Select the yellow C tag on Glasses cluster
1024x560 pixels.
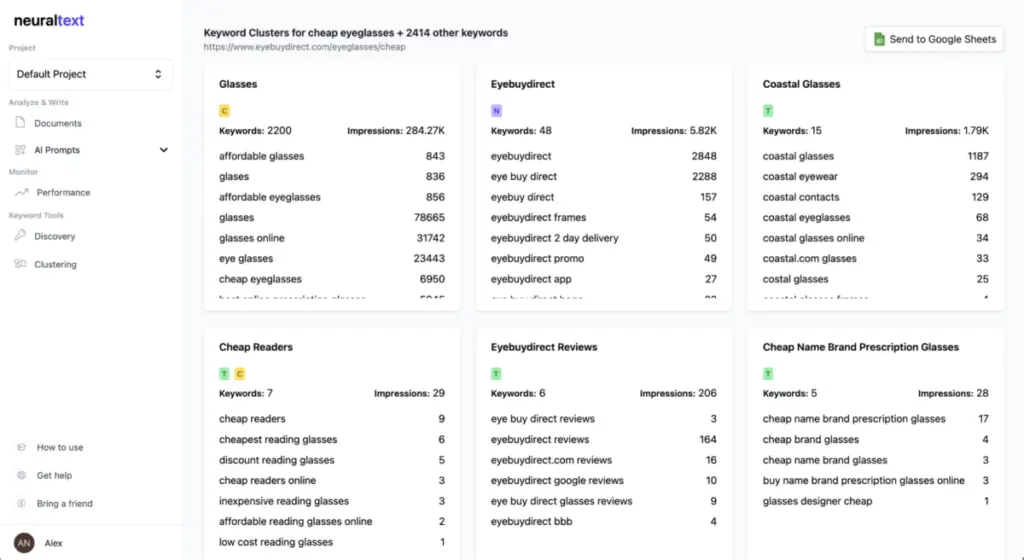tap(225, 111)
